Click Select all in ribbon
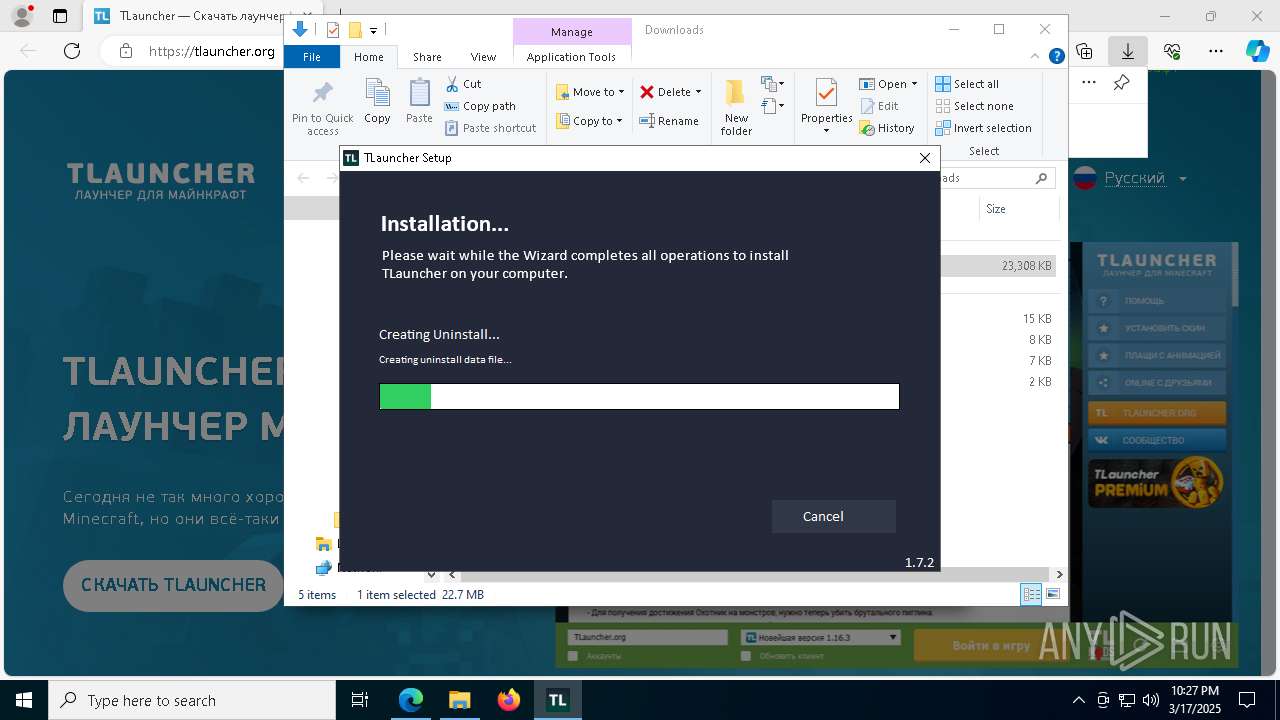 pyautogui.click(x=967, y=84)
